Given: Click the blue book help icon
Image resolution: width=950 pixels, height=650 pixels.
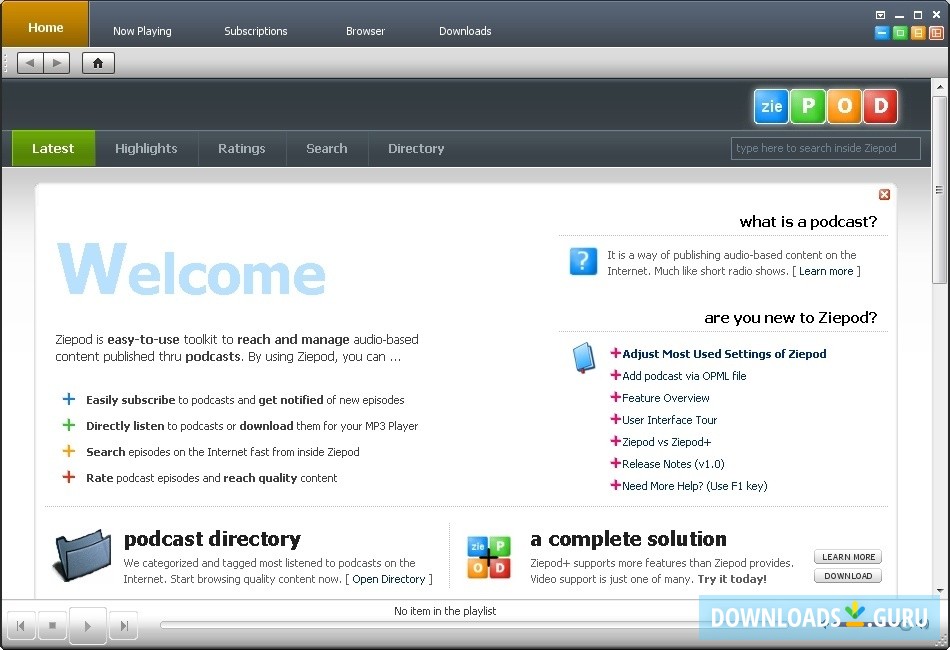Looking at the screenshot, I should coord(583,358).
